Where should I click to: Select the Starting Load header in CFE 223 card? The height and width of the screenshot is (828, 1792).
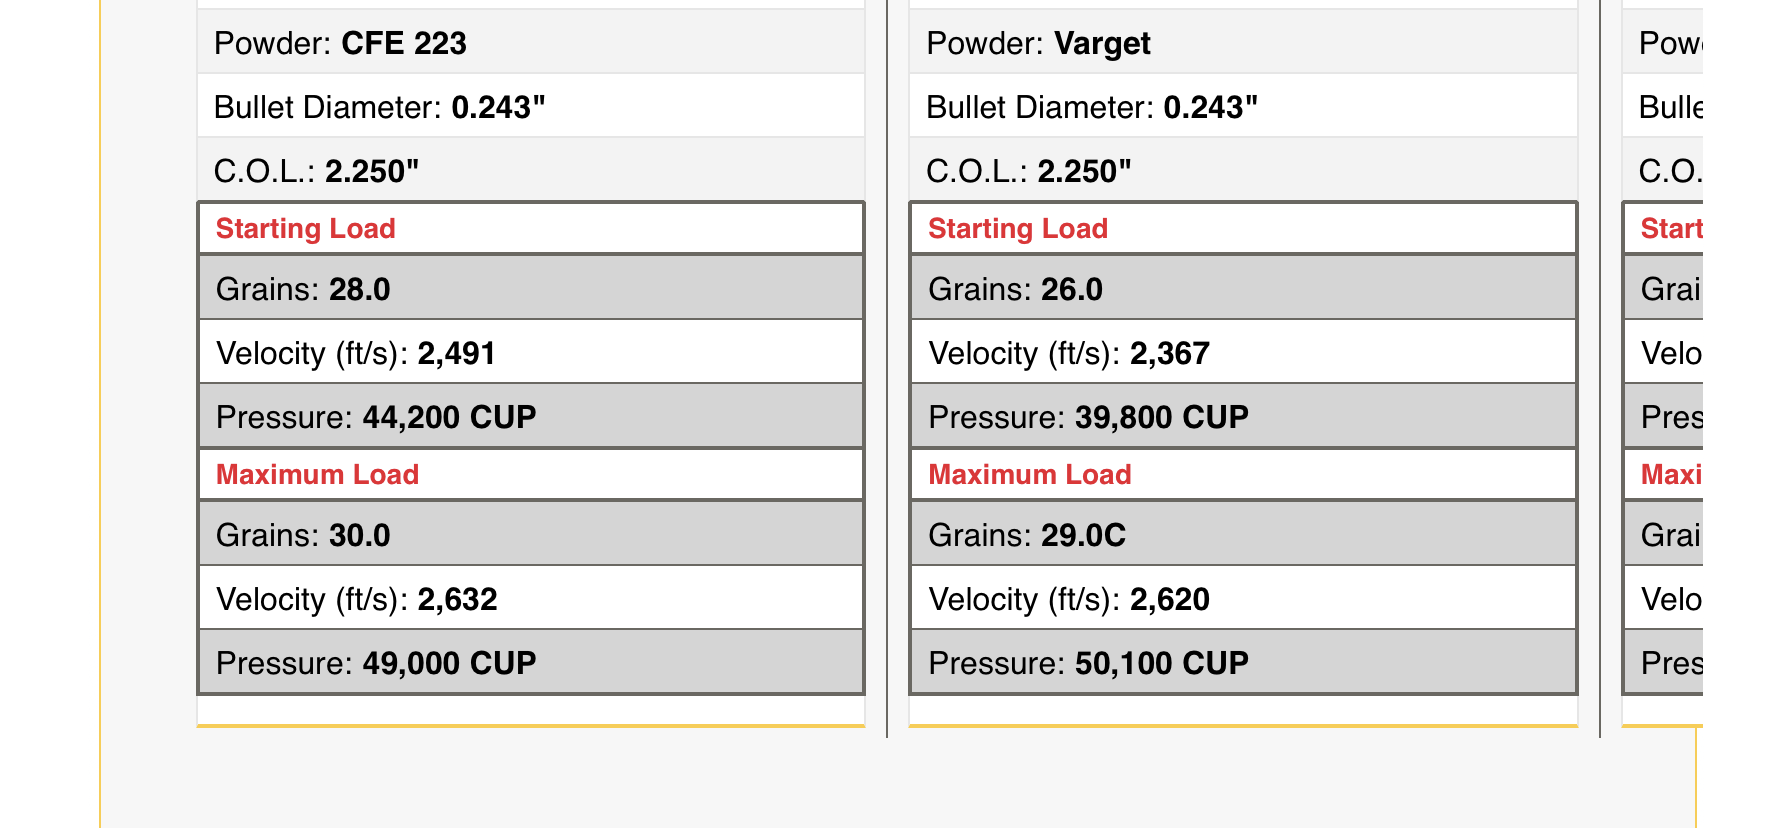(531, 228)
